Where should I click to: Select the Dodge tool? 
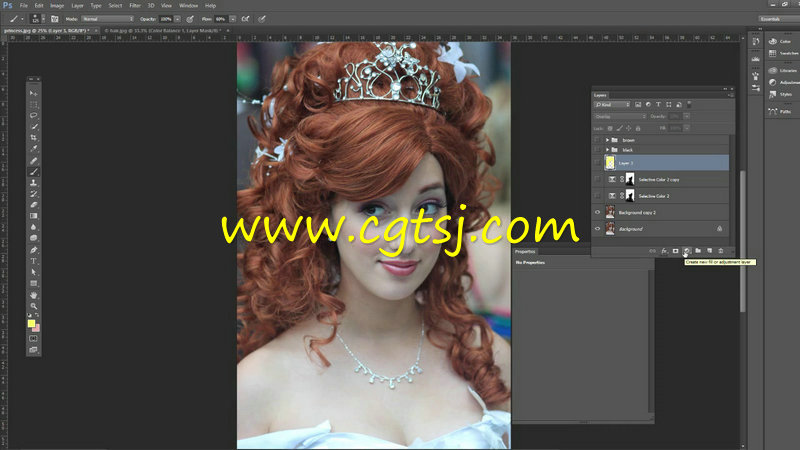(33, 238)
